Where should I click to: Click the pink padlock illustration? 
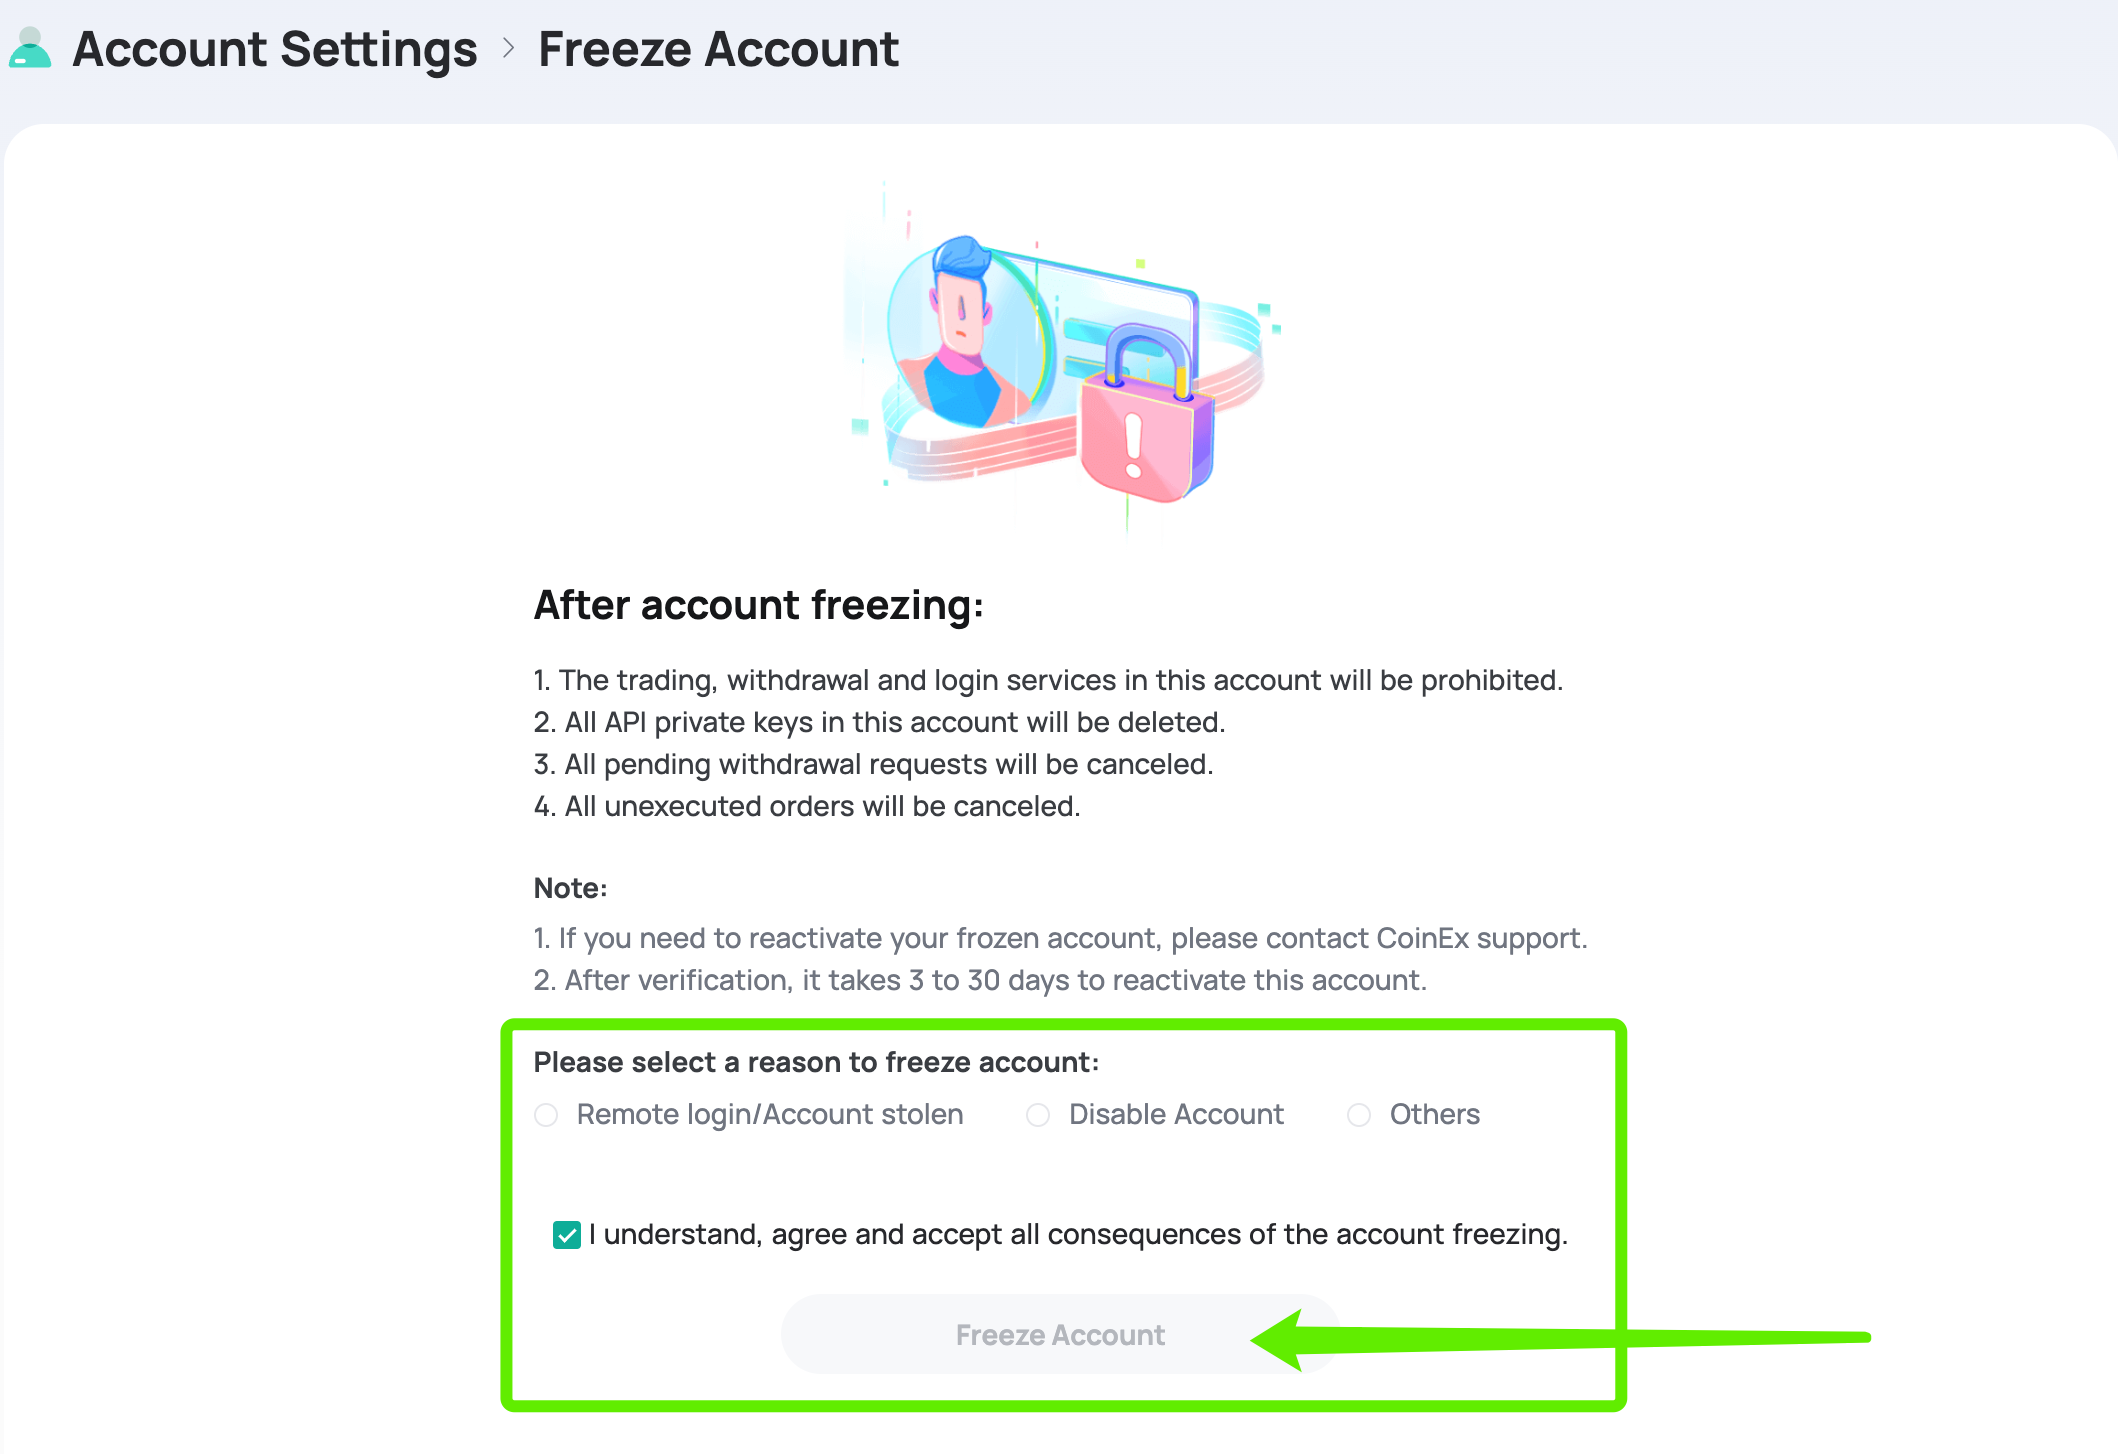pos(1147,415)
